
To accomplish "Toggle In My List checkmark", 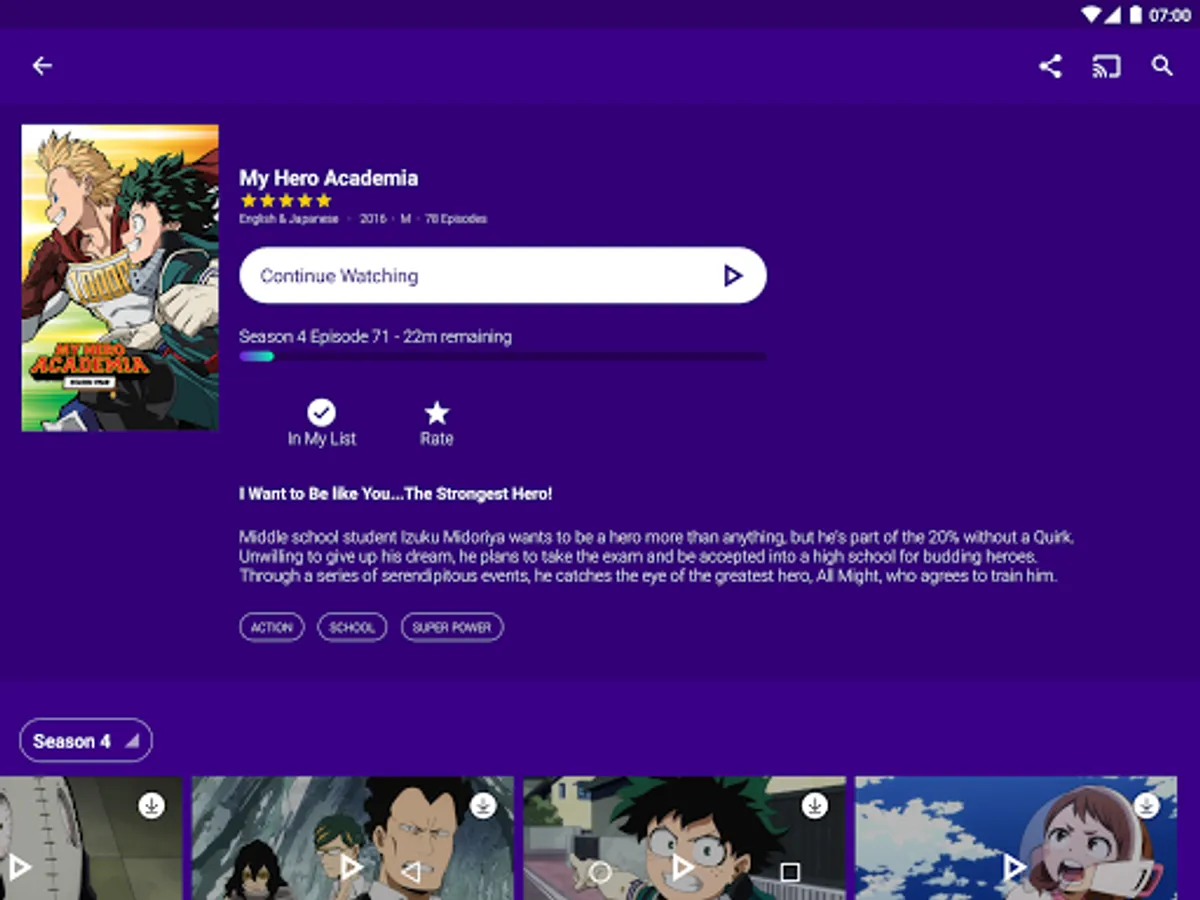I will (x=321, y=412).
